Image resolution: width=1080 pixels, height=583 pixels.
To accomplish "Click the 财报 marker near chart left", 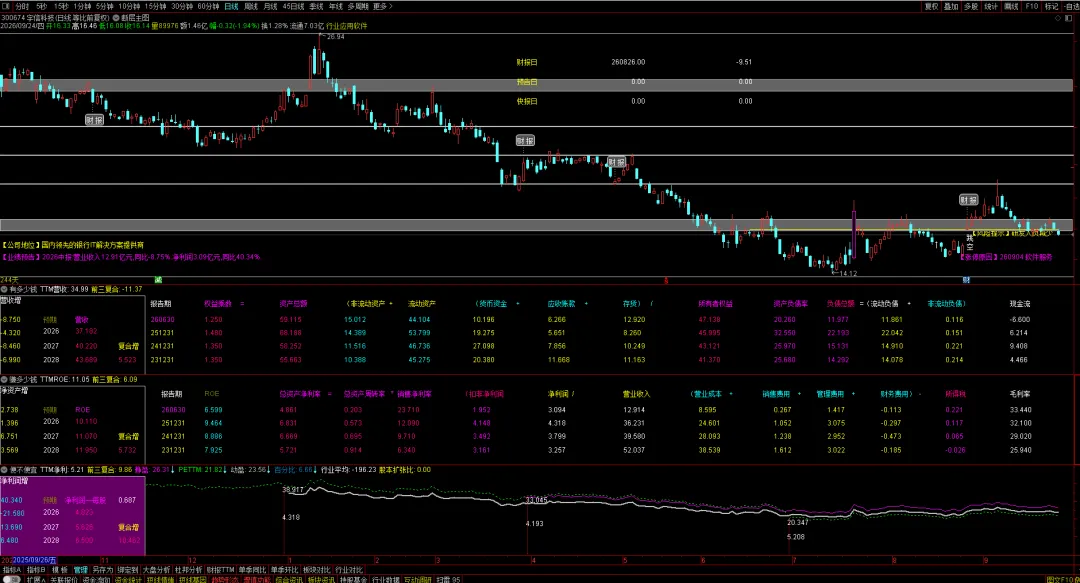I will pos(94,120).
